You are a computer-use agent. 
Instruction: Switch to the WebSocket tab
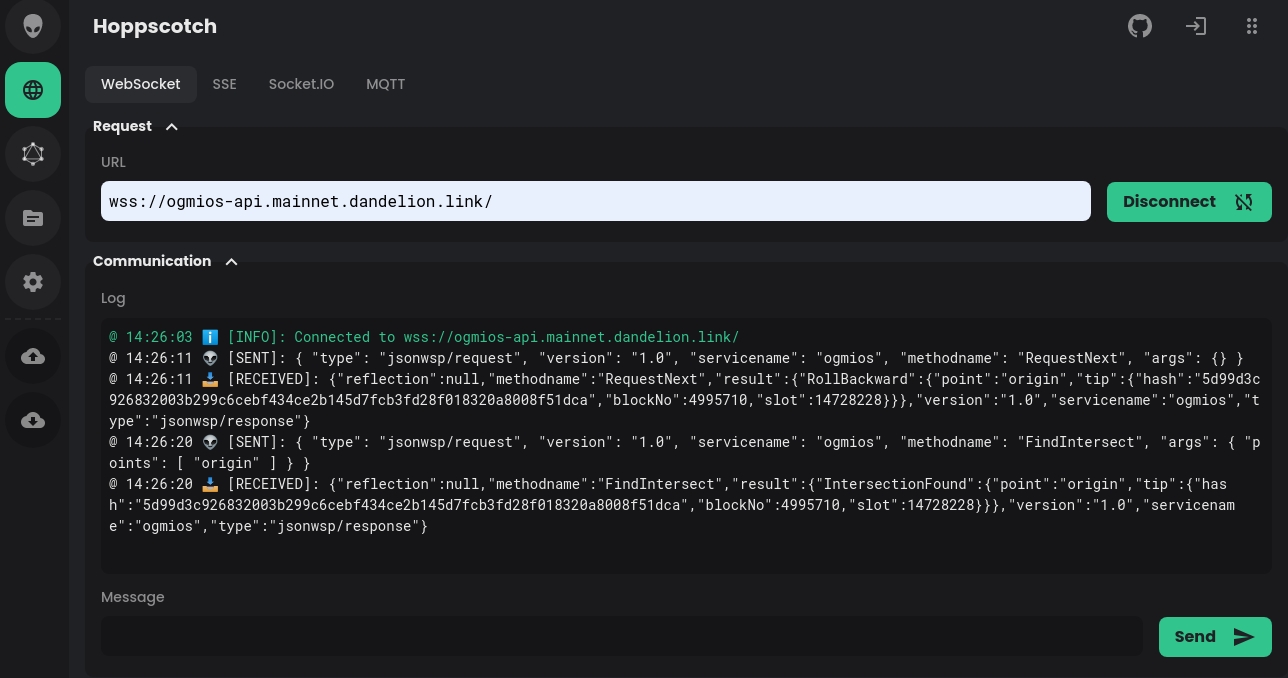tap(141, 84)
